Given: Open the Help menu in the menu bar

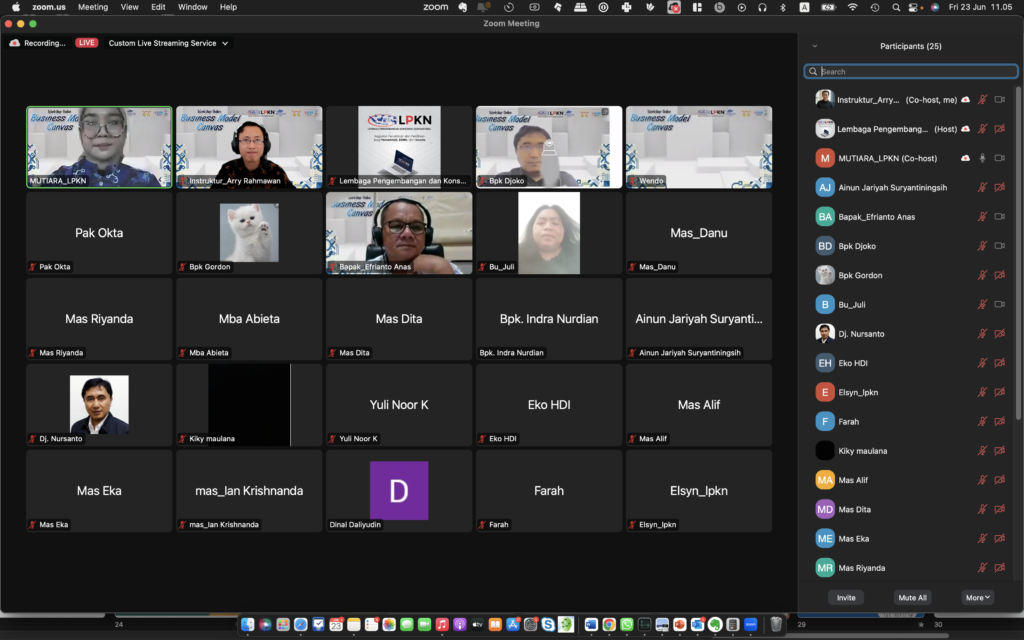Looking at the screenshot, I should pos(228,7).
